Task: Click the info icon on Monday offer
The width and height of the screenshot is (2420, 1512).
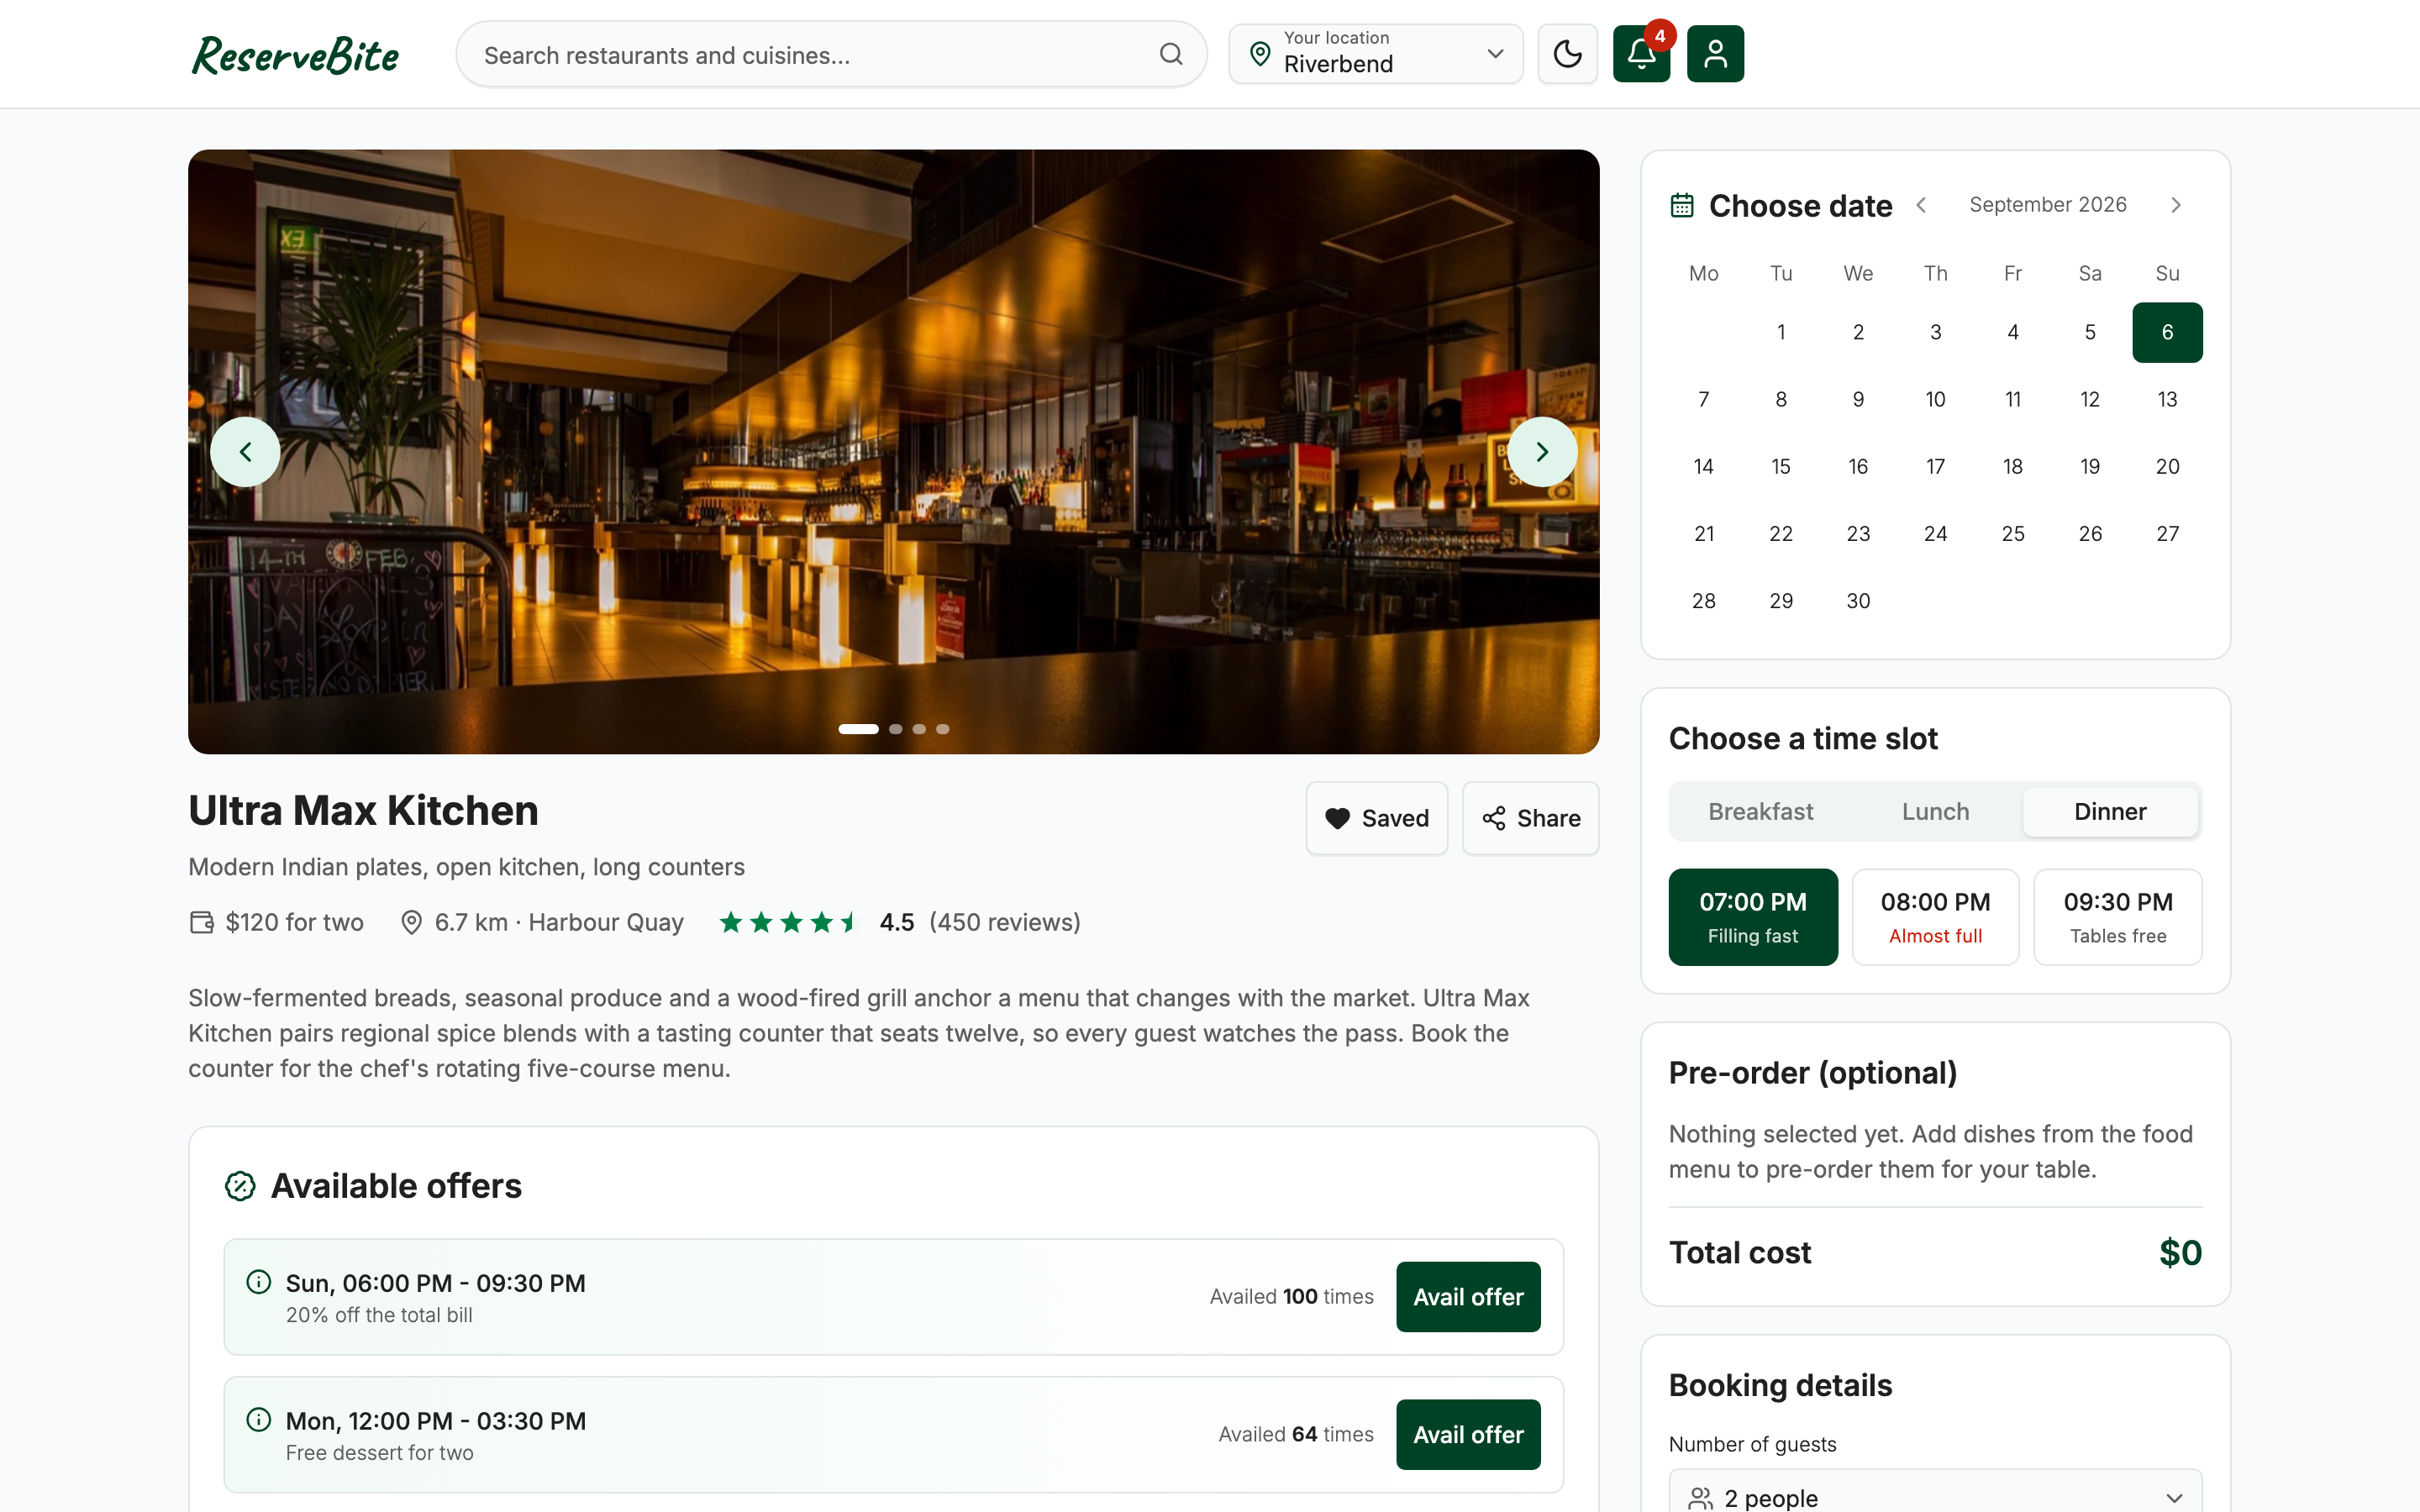Action: (258, 1420)
